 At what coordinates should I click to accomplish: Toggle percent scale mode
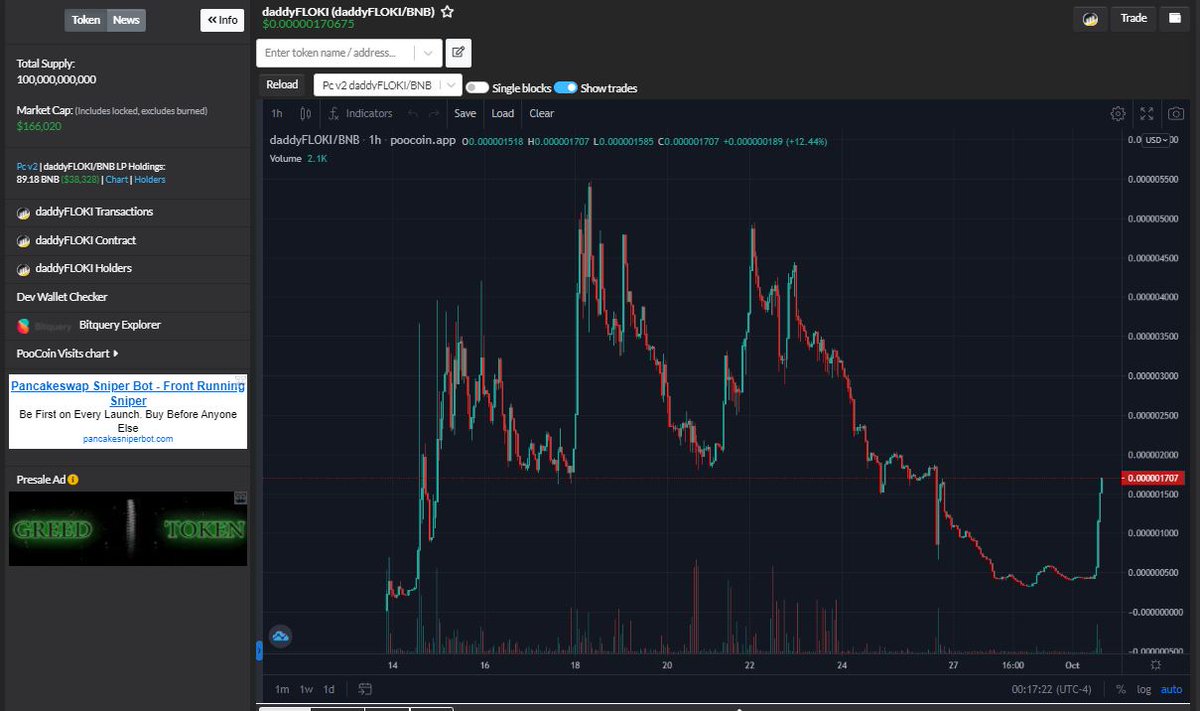1120,689
